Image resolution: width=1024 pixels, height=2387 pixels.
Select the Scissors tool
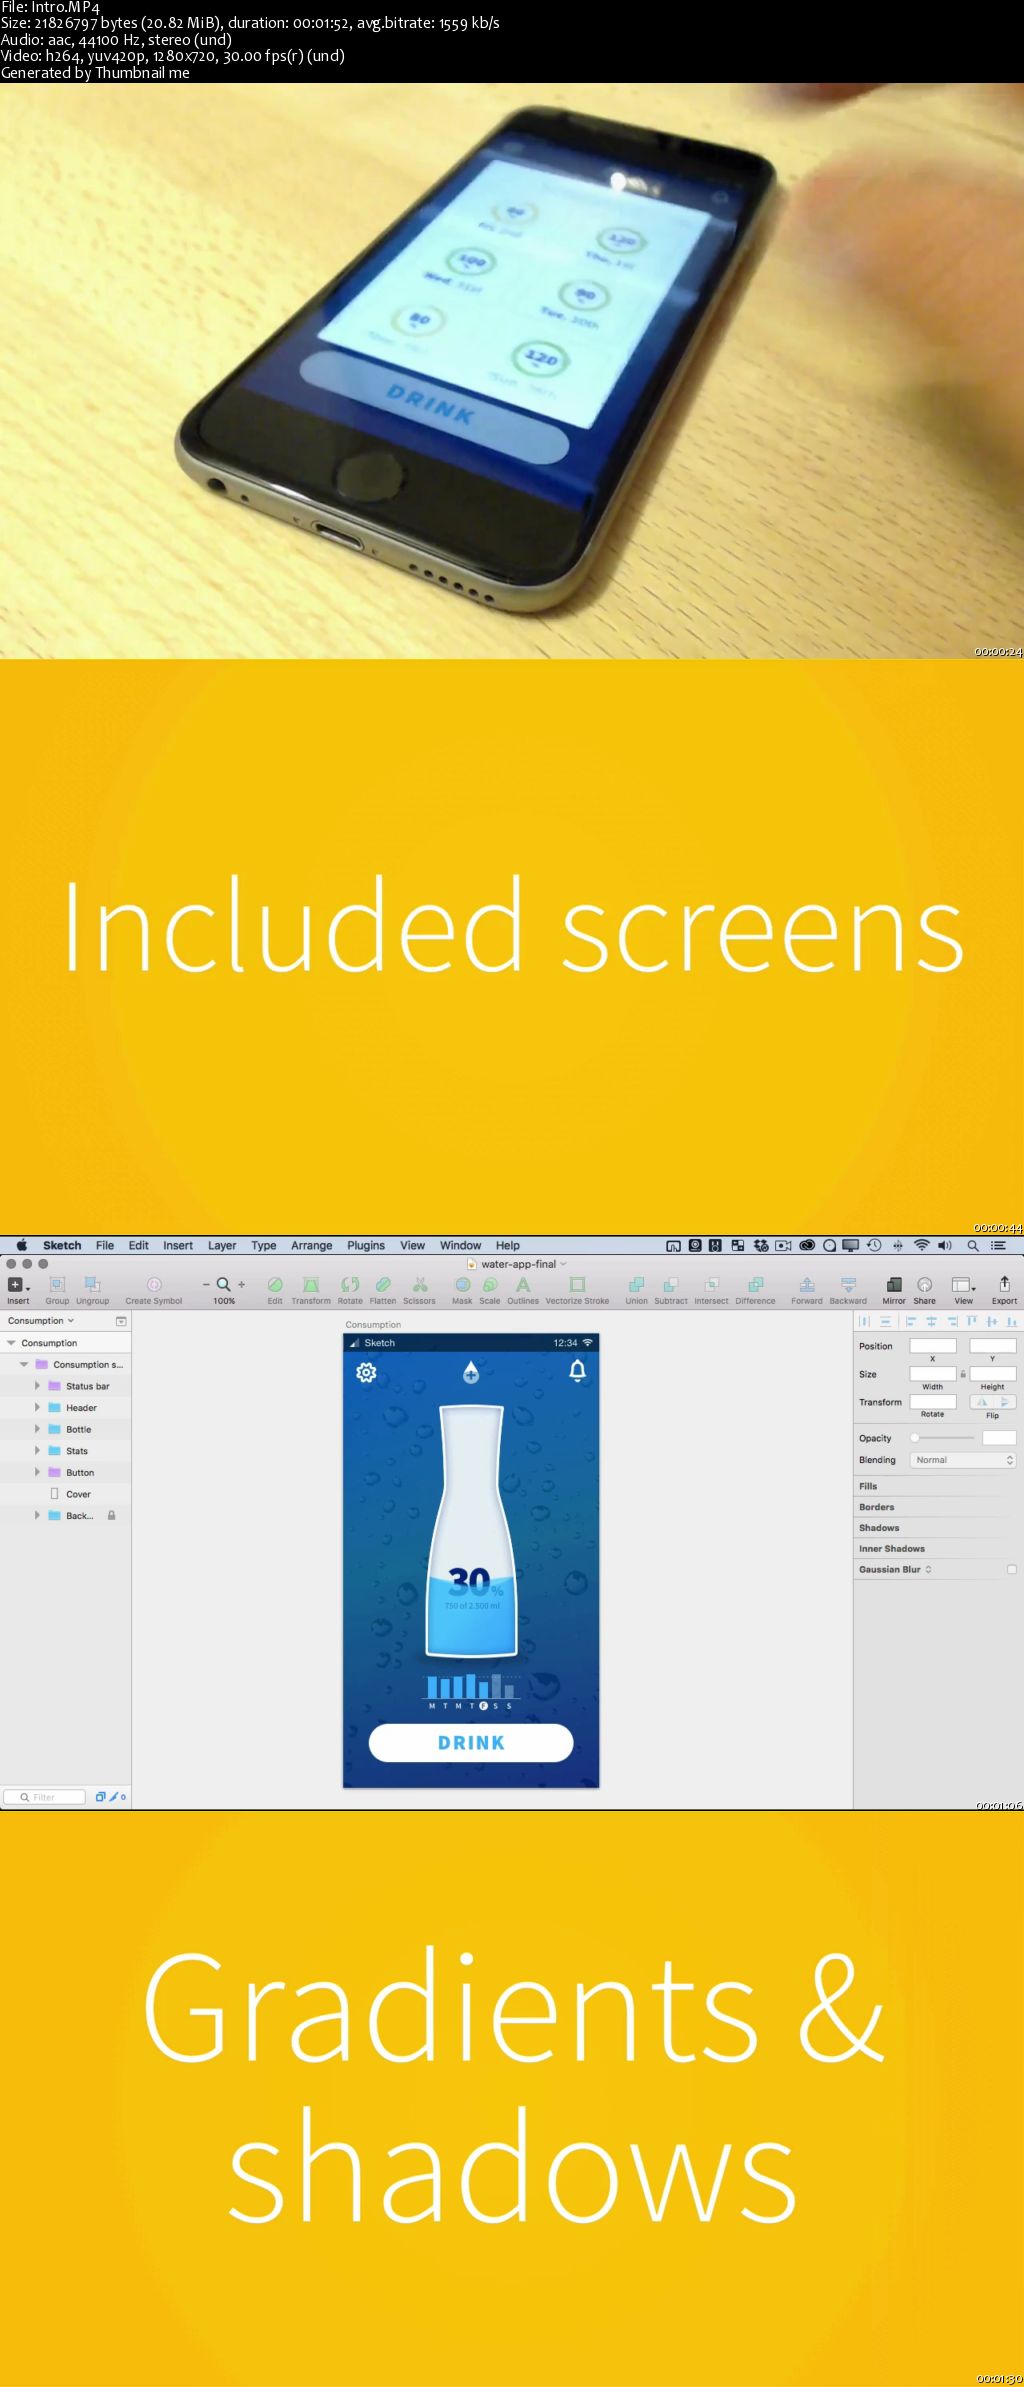pyautogui.click(x=420, y=1285)
